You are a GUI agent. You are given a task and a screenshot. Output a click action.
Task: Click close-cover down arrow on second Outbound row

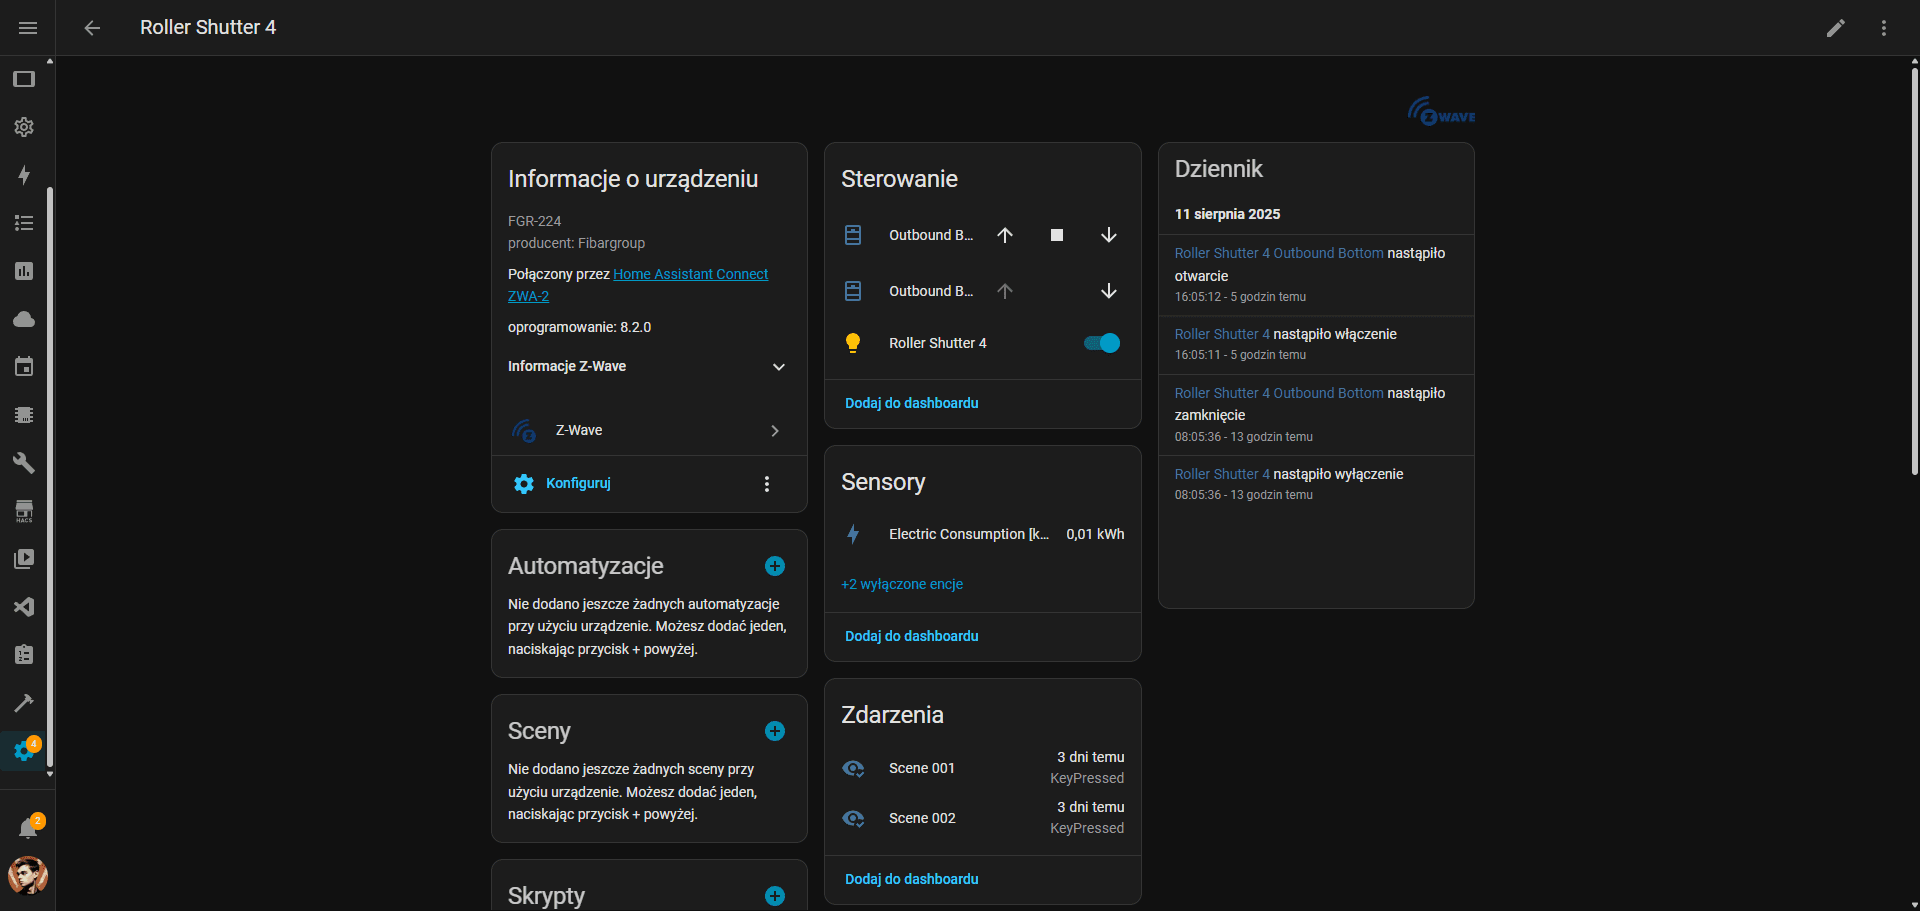pyautogui.click(x=1108, y=291)
